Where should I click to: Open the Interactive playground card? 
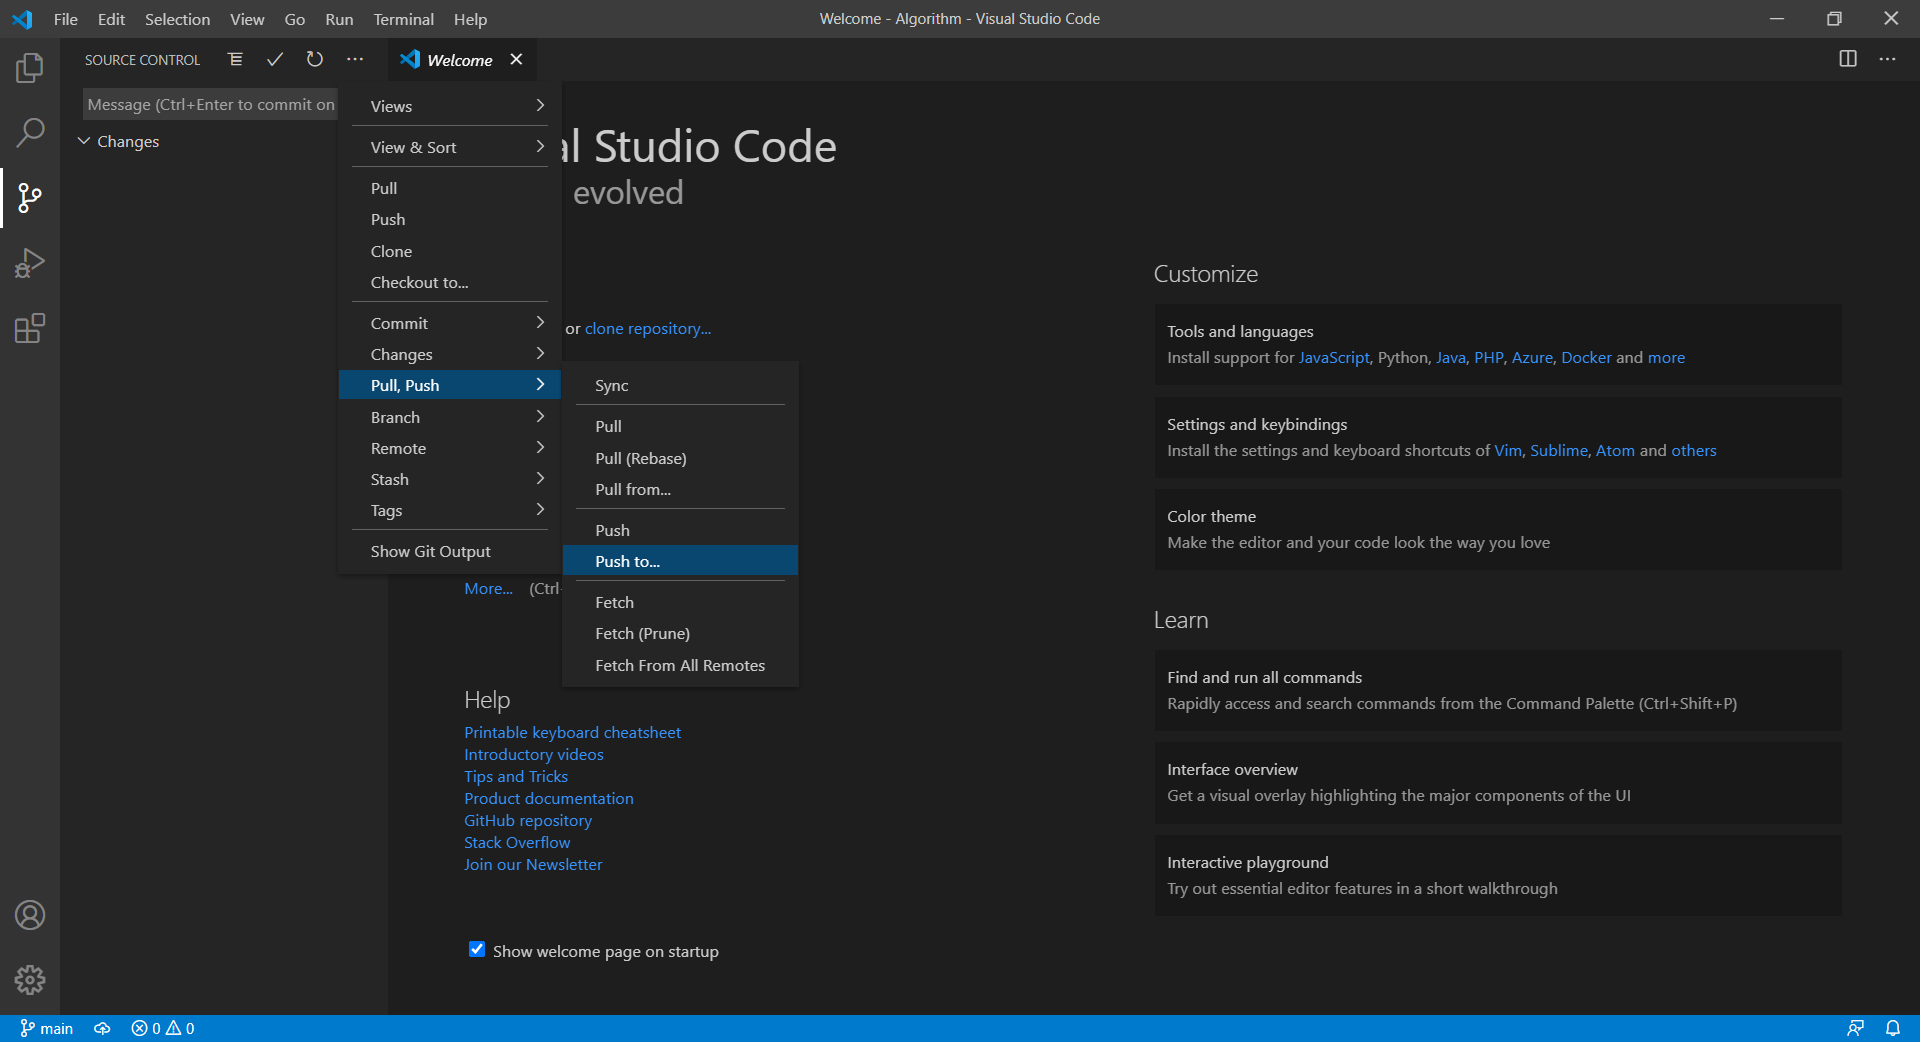(x=1498, y=876)
